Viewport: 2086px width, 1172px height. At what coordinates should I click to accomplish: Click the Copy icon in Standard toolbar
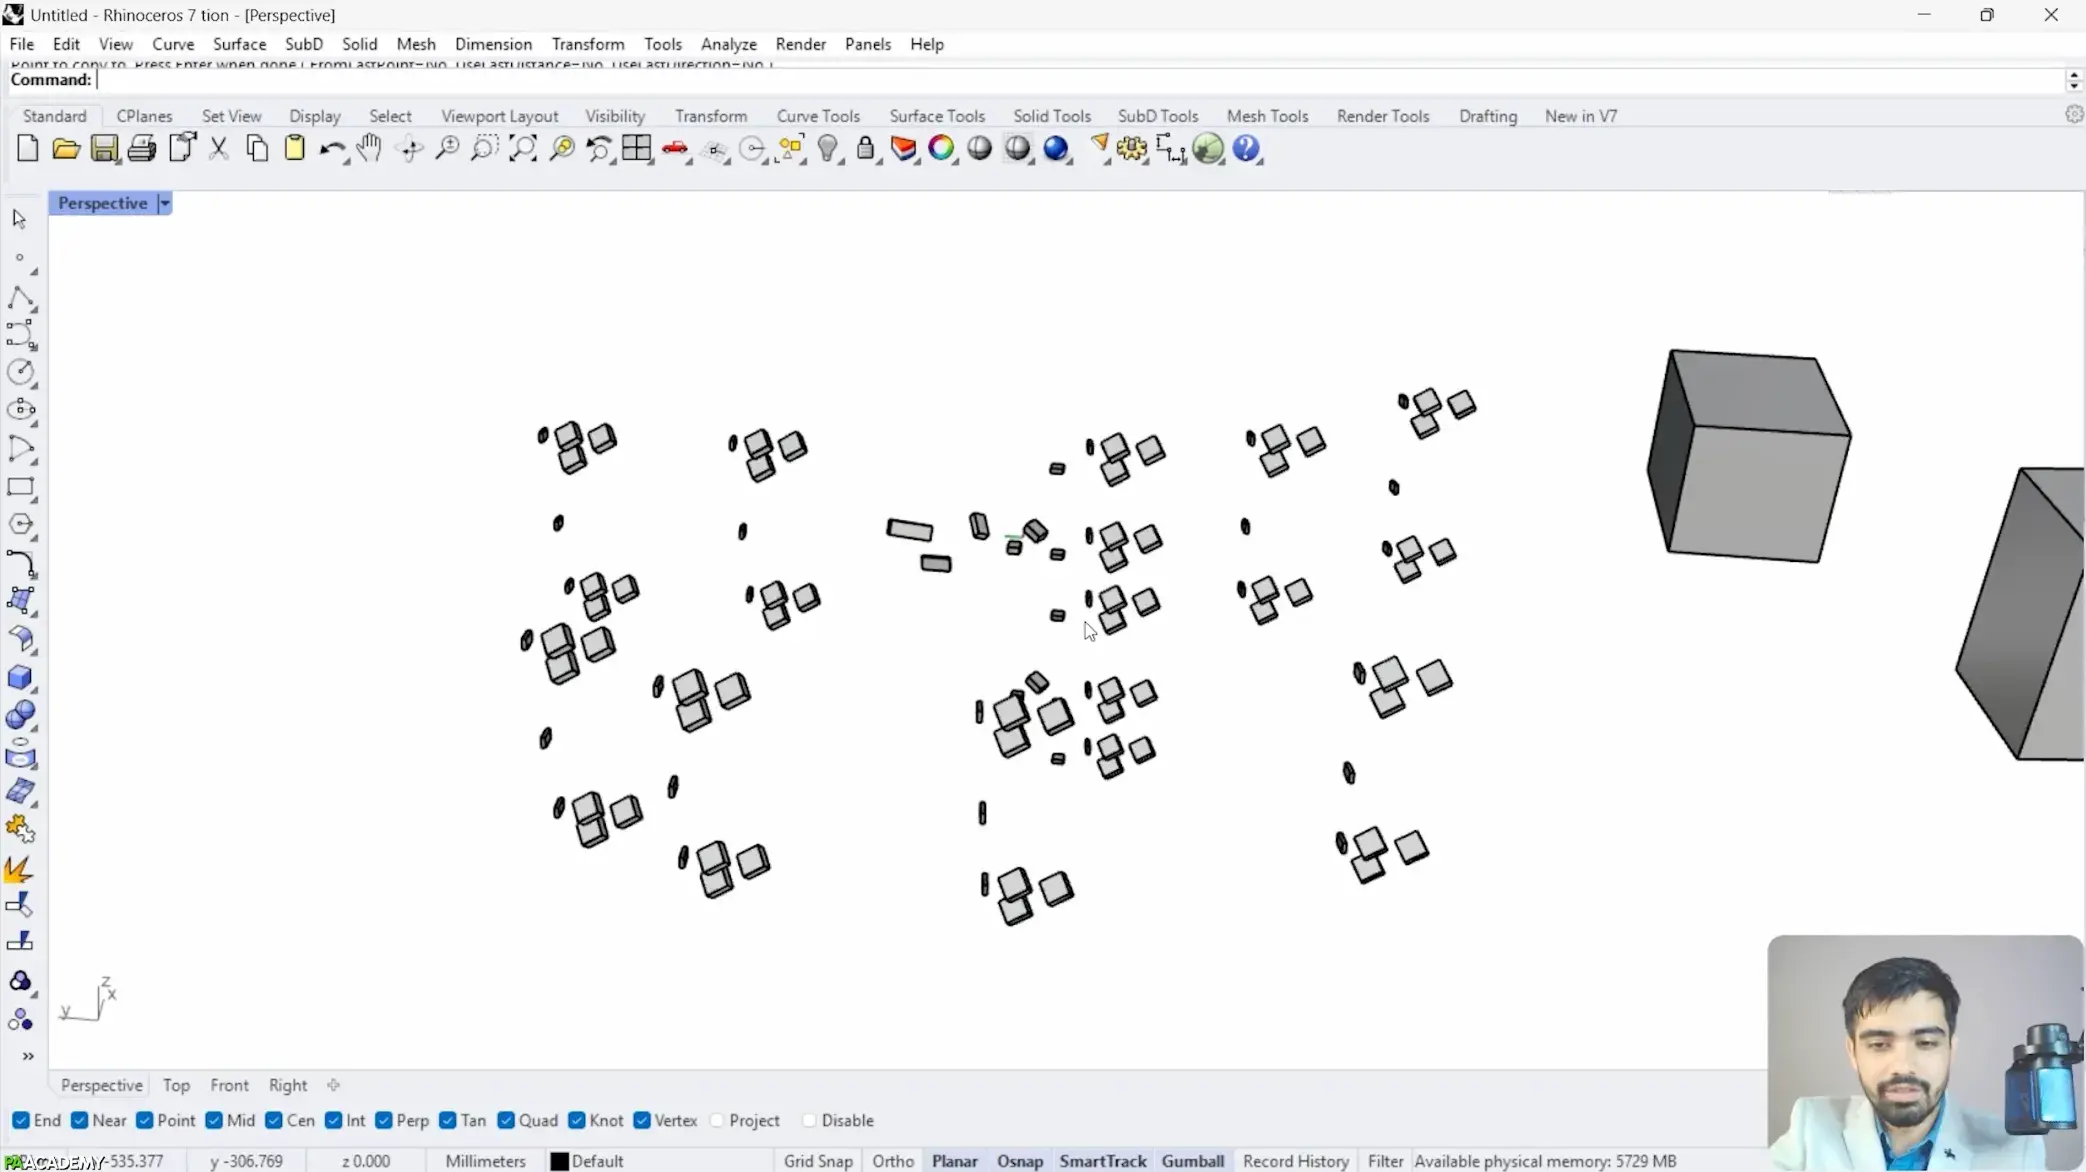click(257, 149)
